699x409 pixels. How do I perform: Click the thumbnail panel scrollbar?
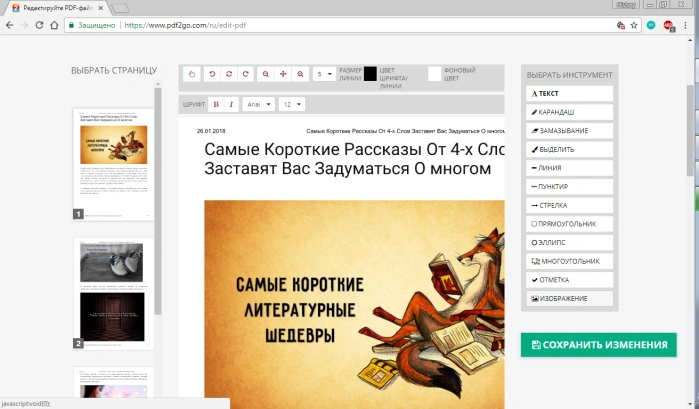(158, 201)
